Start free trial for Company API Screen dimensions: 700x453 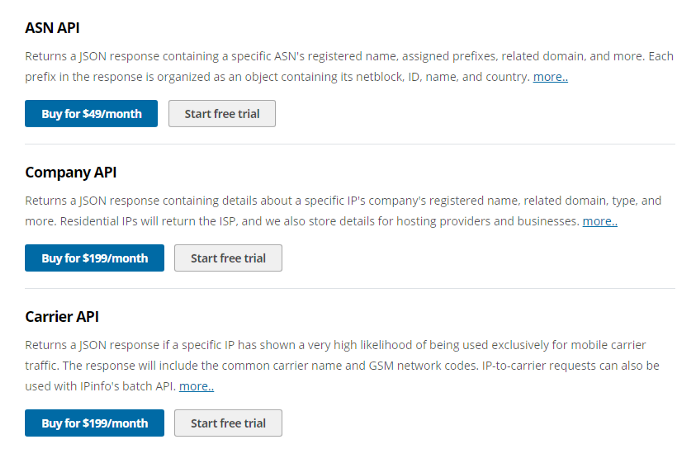pyautogui.click(x=228, y=258)
